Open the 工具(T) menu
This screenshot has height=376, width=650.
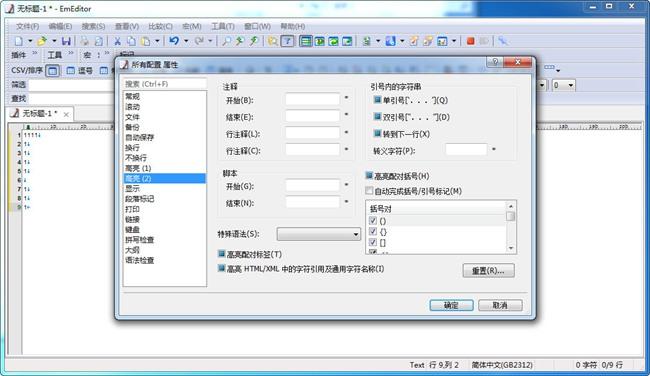(x=223, y=26)
